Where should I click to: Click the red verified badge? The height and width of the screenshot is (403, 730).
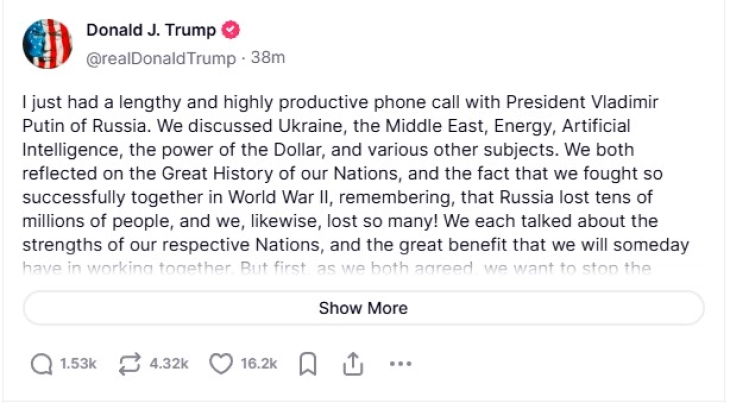click(x=230, y=31)
